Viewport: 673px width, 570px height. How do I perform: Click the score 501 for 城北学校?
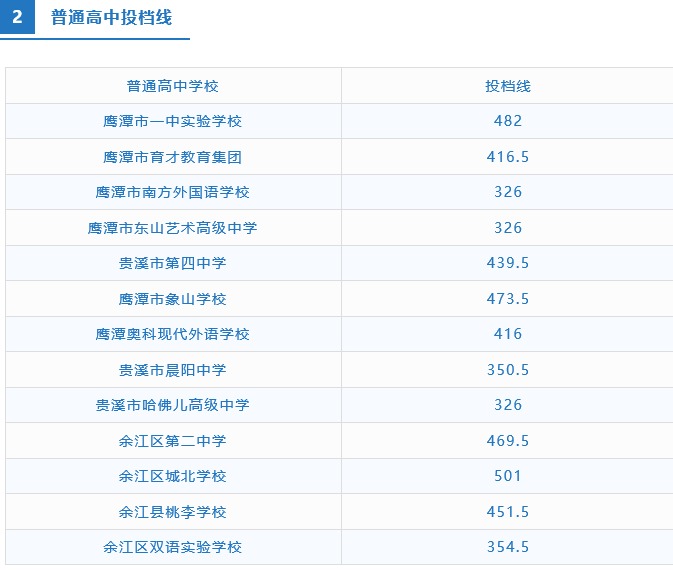507,476
